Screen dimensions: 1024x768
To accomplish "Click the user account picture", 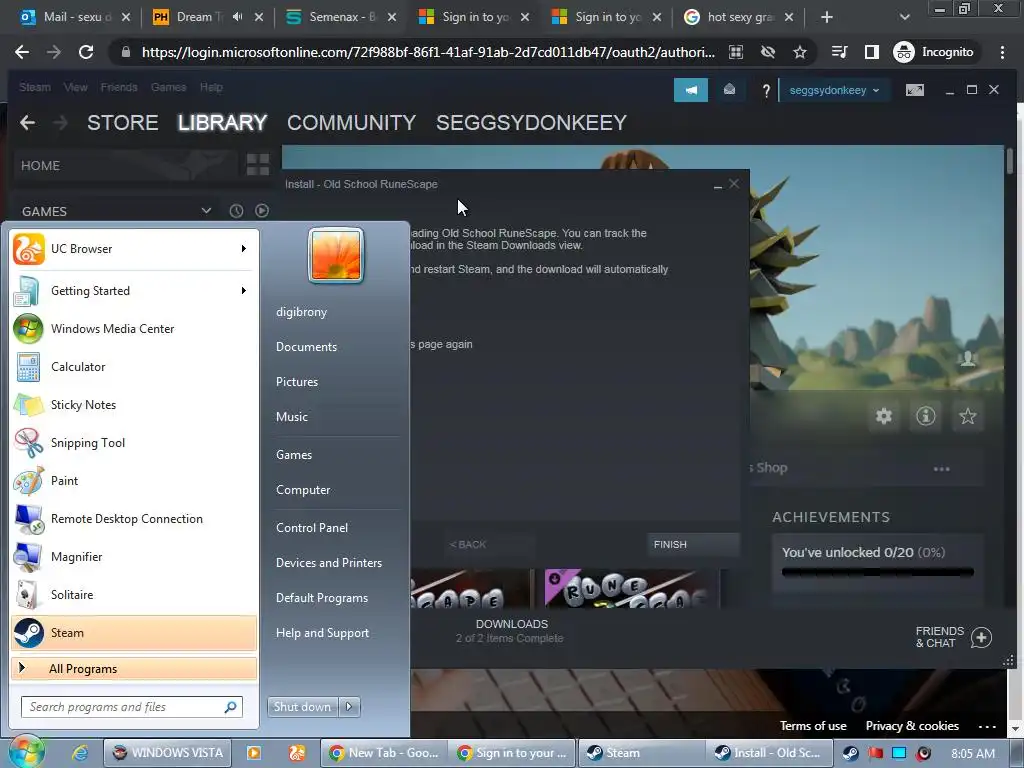I will (x=336, y=255).
